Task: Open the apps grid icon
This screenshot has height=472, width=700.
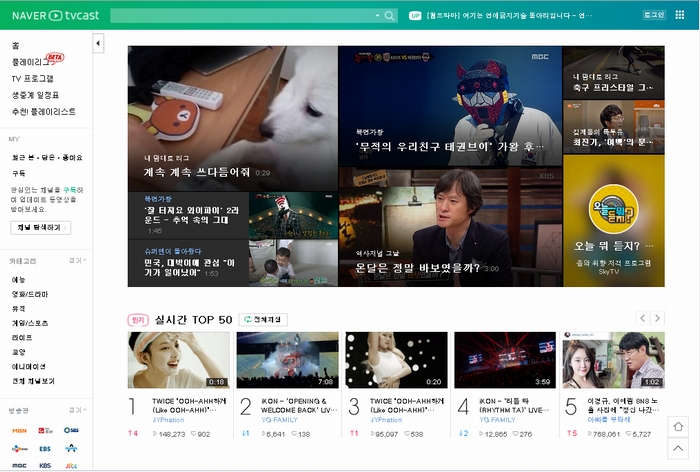Action: (x=679, y=15)
